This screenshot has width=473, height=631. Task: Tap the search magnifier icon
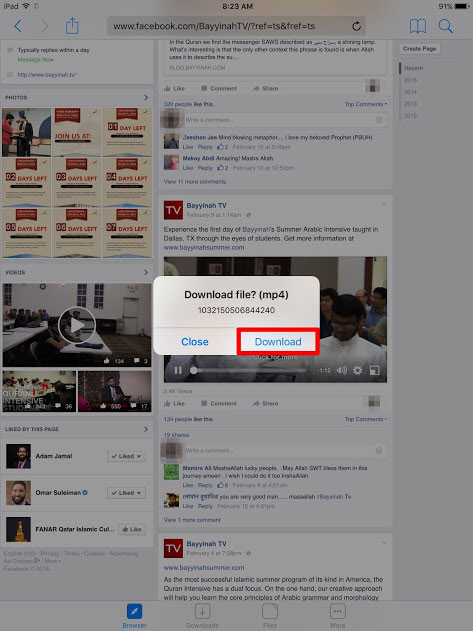[446, 26]
